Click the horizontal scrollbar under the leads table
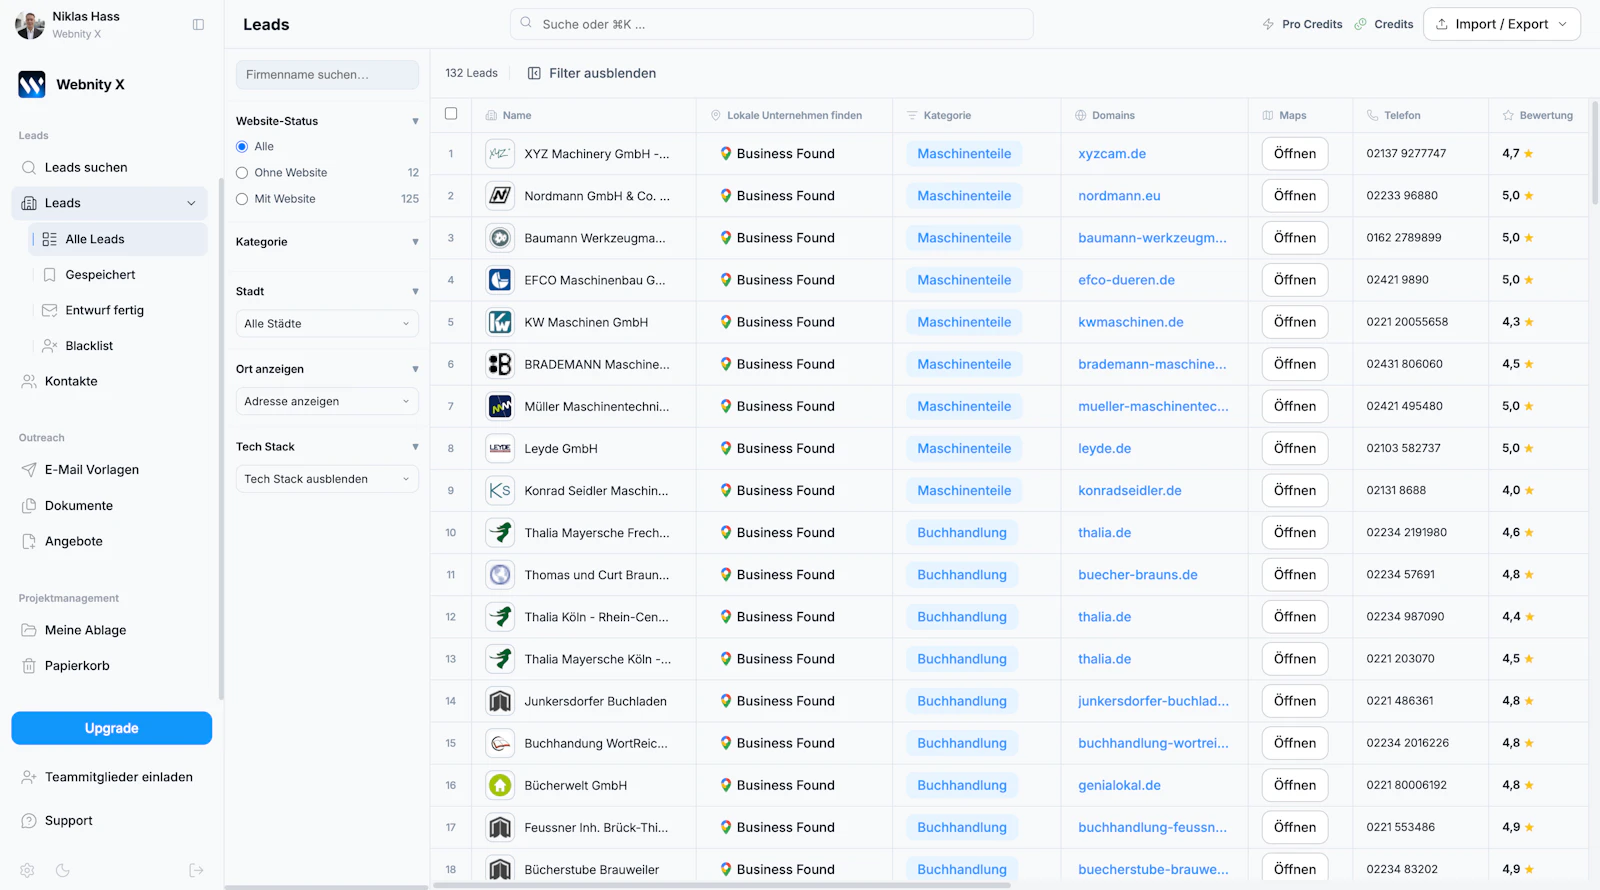Image resolution: width=1600 pixels, height=890 pixels. [721, 885]
